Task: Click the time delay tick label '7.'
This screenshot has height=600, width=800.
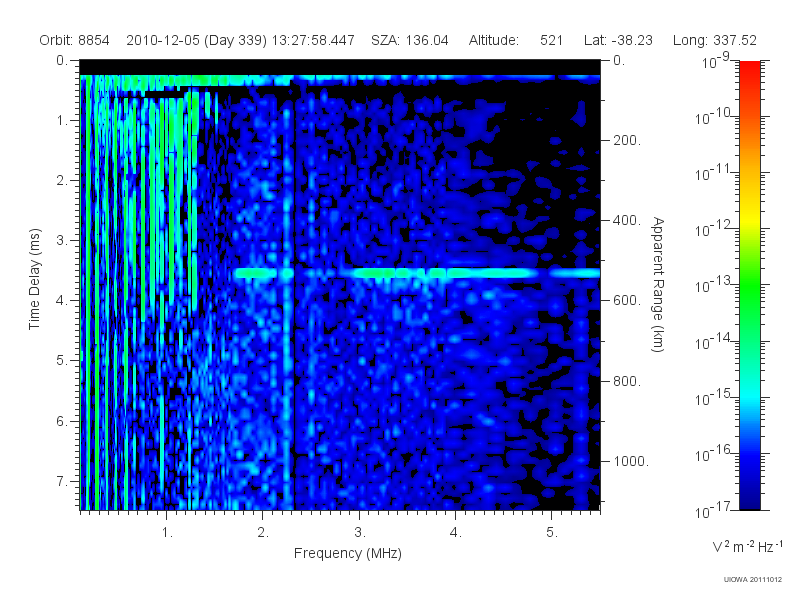Action: point(62,481)
